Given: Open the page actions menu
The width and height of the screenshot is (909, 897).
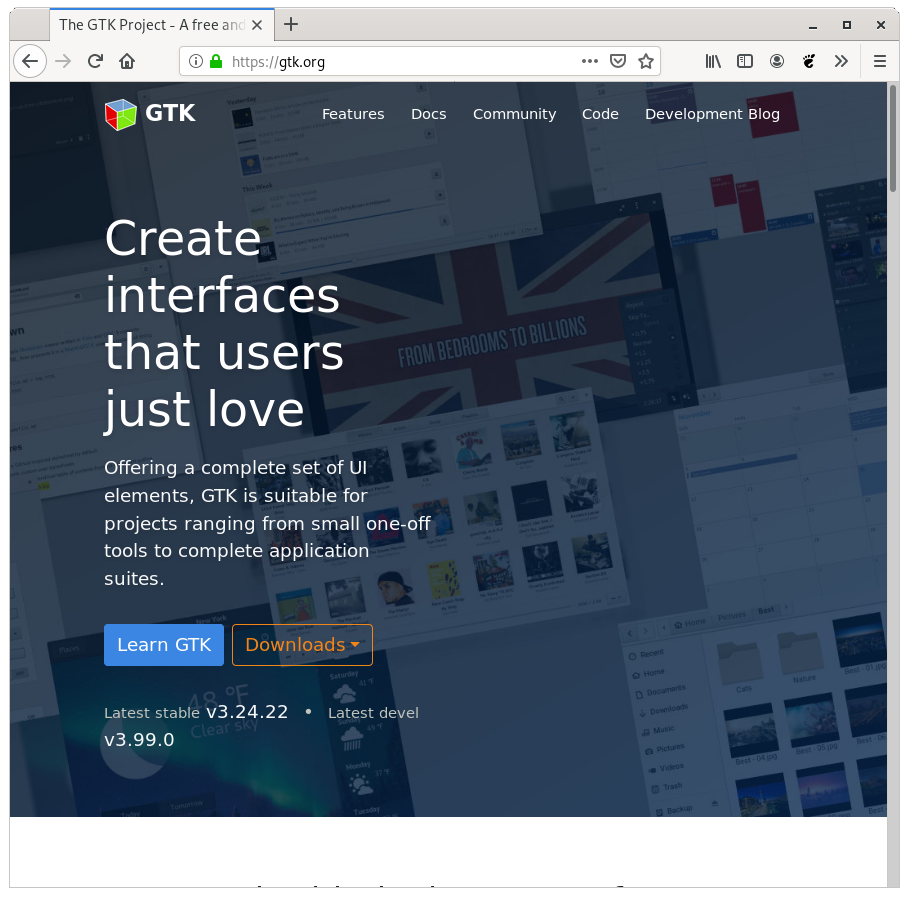Looking at the screenshot, I should 590,61.
